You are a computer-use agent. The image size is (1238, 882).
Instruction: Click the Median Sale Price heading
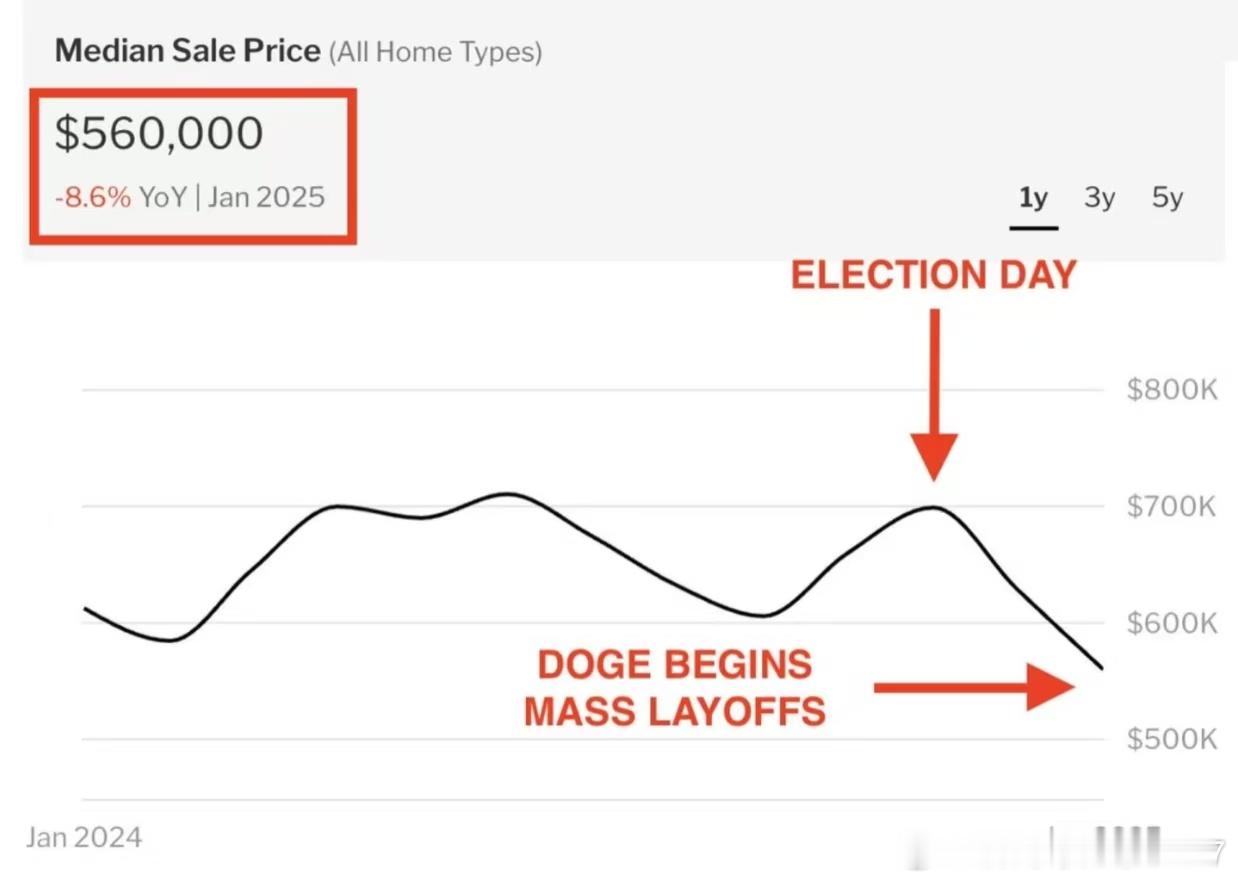188,51
